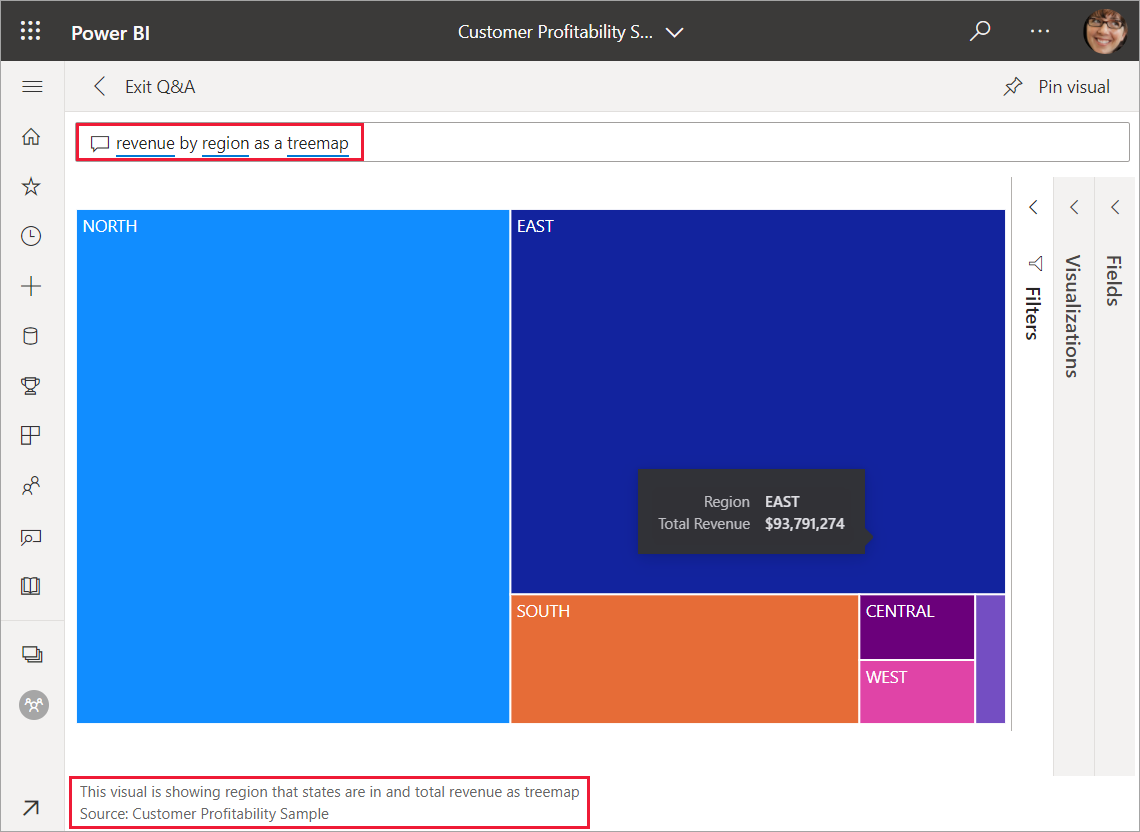Image resolution: width=1140 pixels, height=832 pixels.
Task: Open the Datasets cylinder icon
Action: (x=31, y=335)
